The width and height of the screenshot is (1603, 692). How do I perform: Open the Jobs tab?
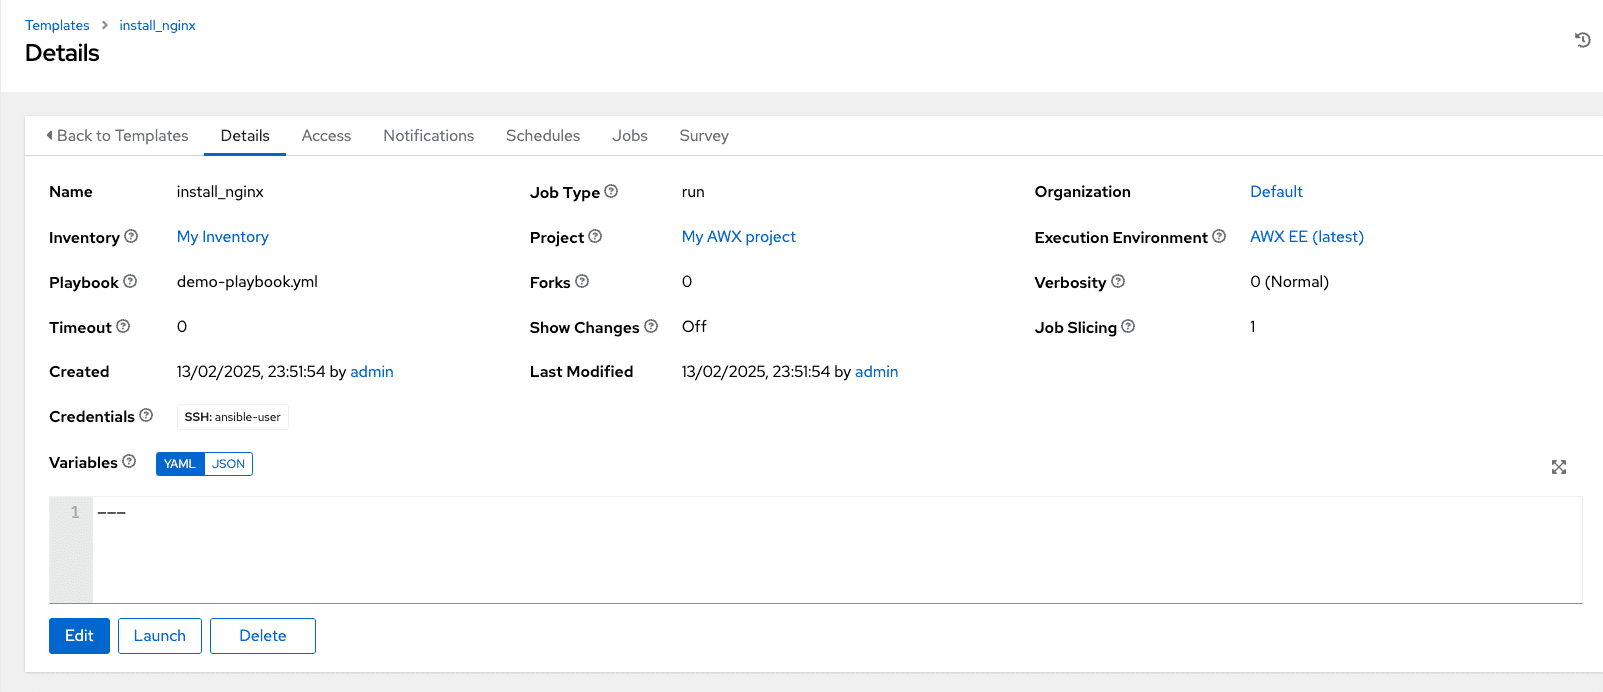pos(630,135)
